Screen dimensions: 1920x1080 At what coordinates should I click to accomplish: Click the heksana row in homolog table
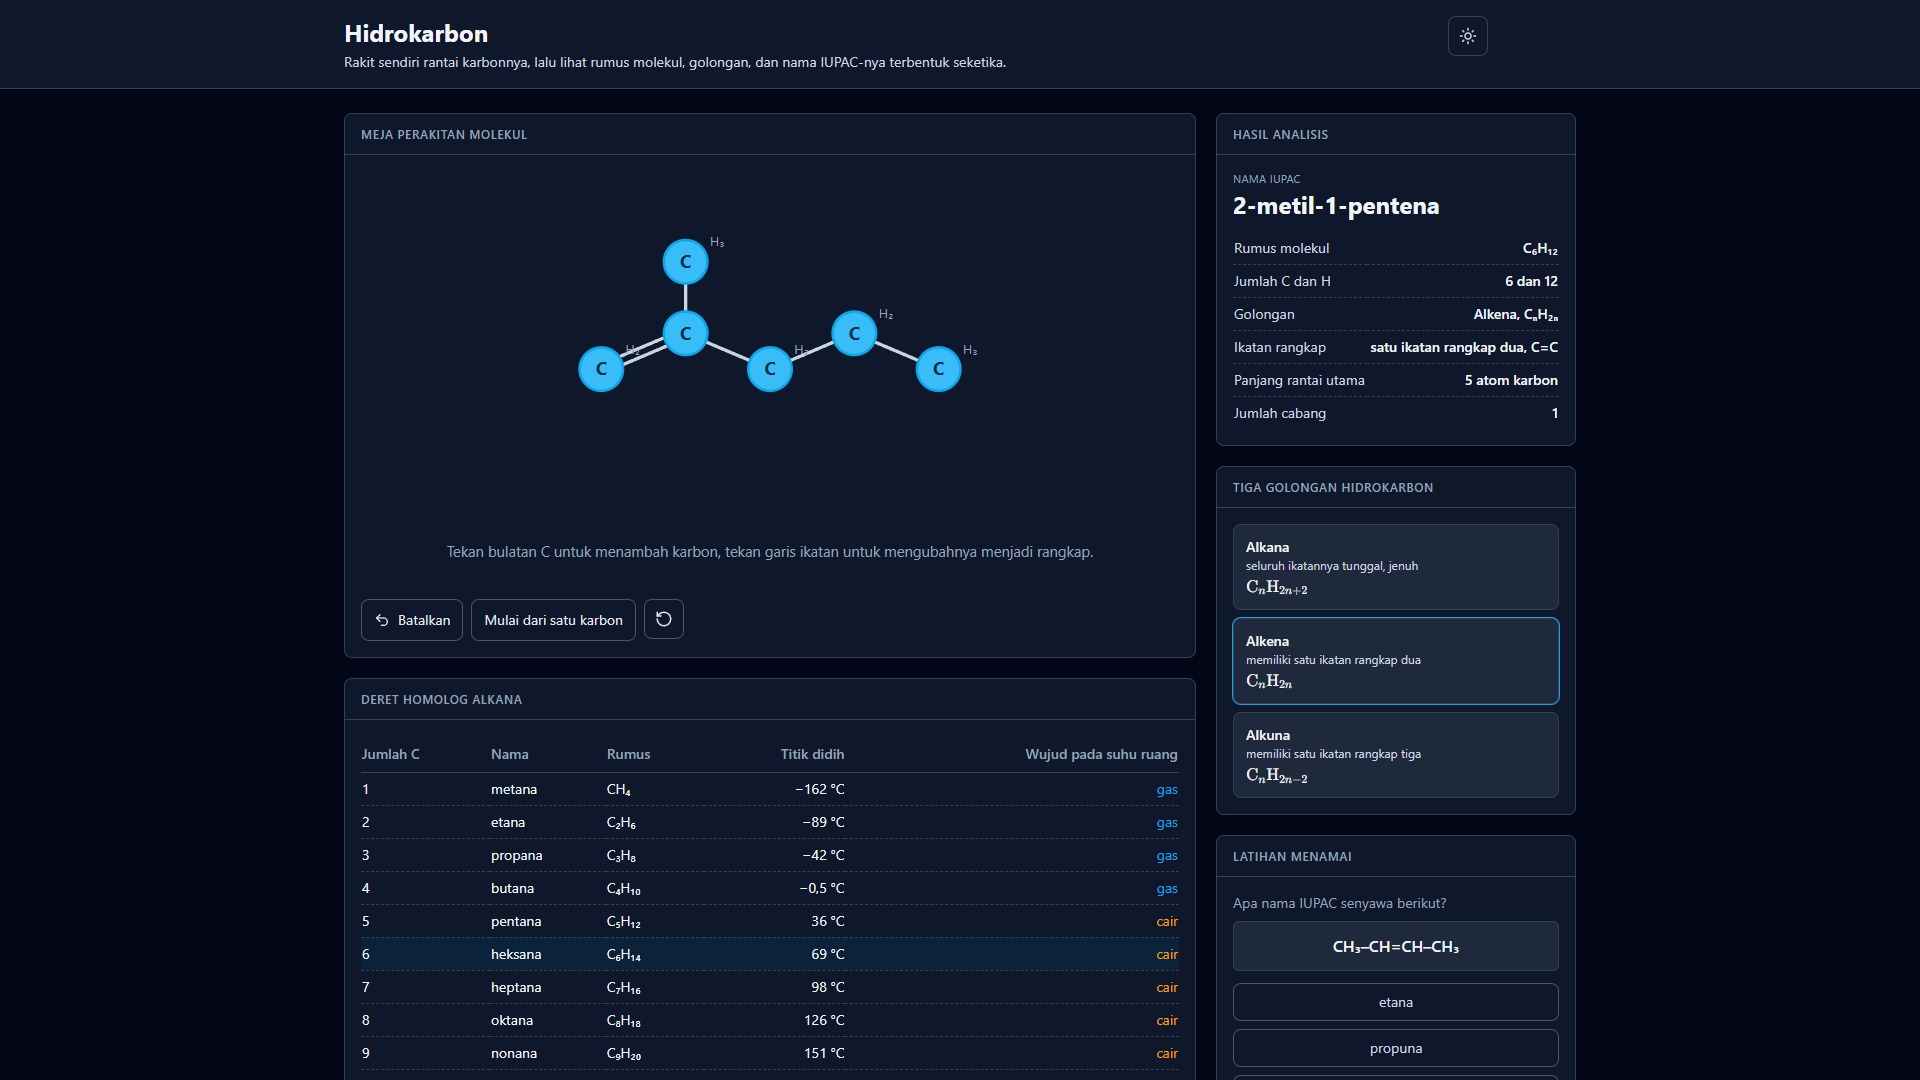pyautogui.click(x=769, y=954)
